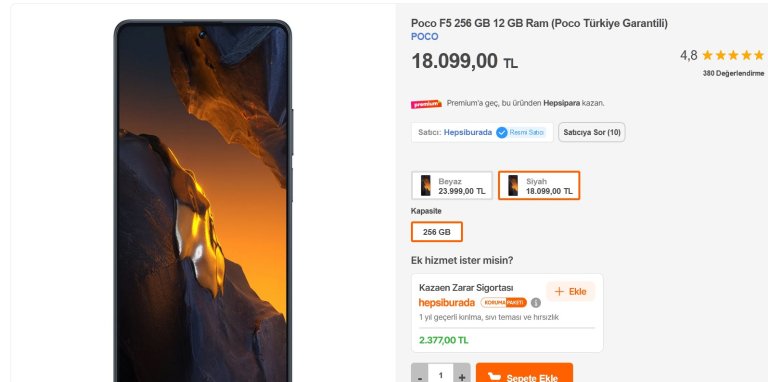Click the cart icon on Sepete Ekle

pyautogui.click(x=495, y=377)
